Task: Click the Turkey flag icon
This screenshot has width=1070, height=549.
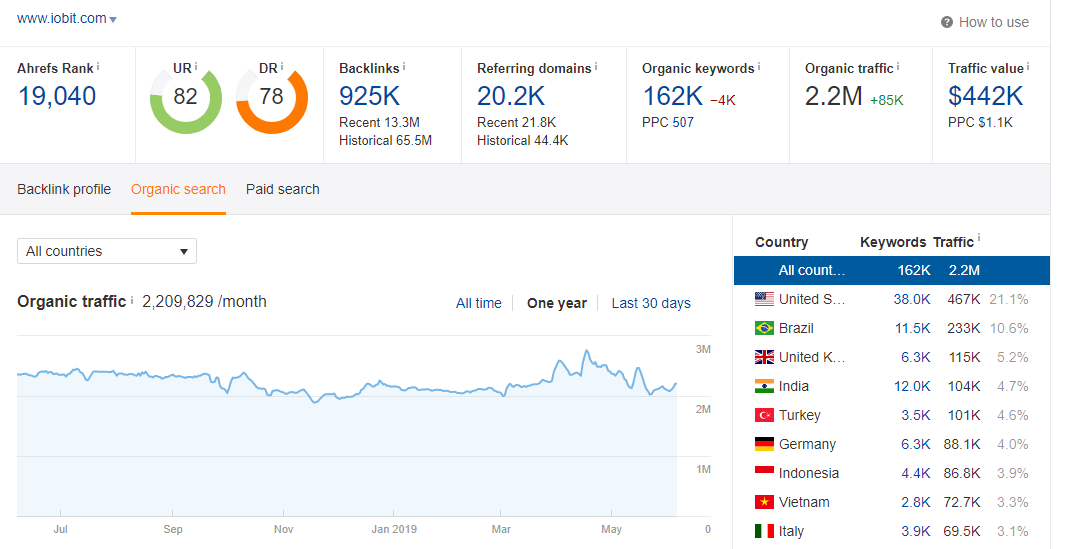Action: (x=764, y=415)
